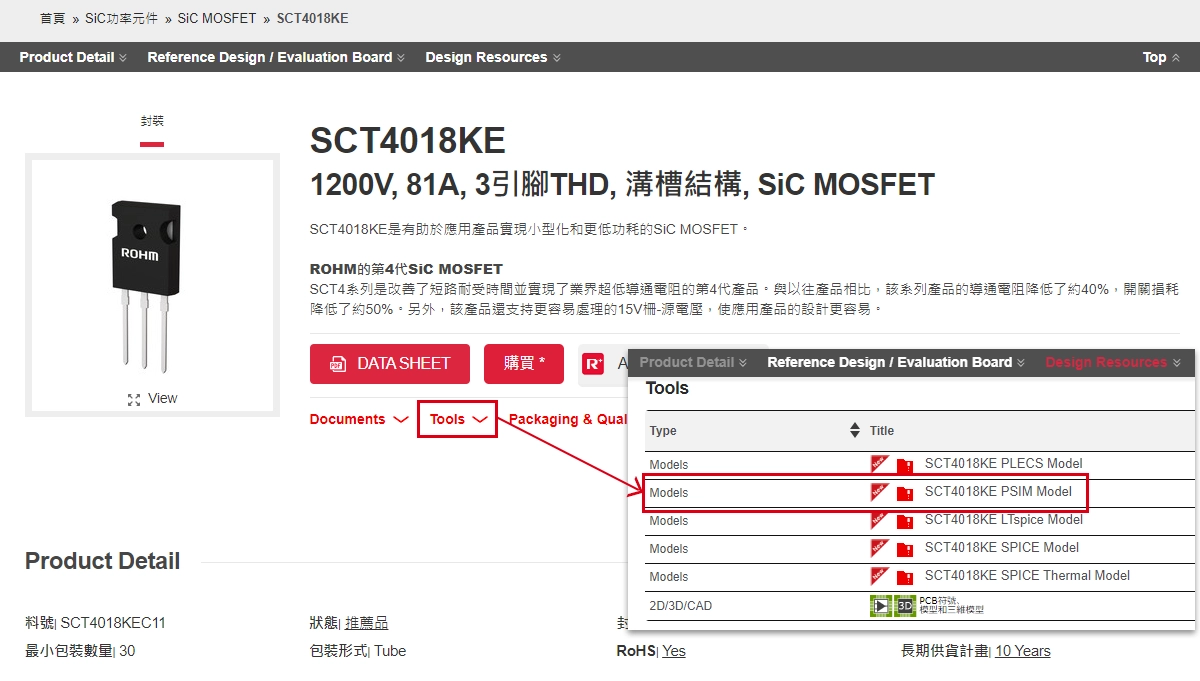Expand the Design Resources nav chevron
The width and height of the screenshot is (1200, 681).
coord(556,58)
